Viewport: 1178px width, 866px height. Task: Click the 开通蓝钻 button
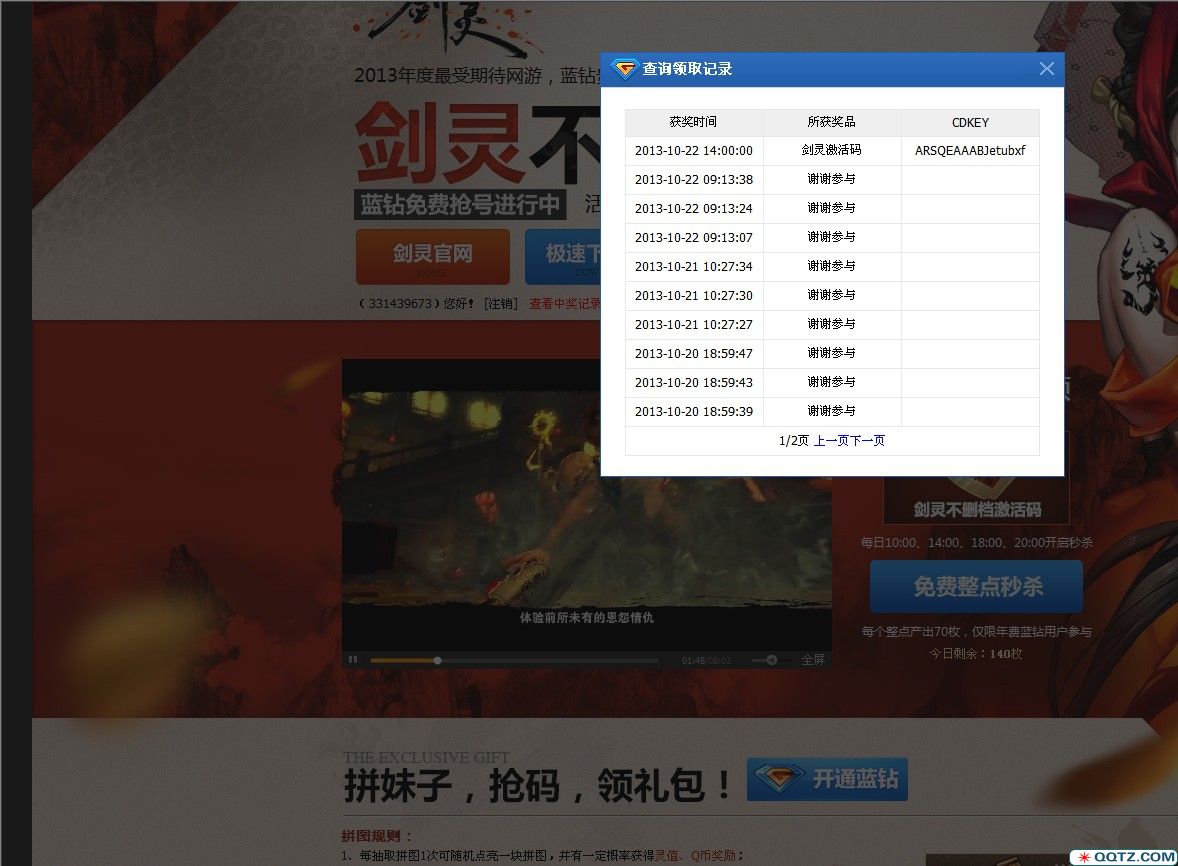[827, 779]
